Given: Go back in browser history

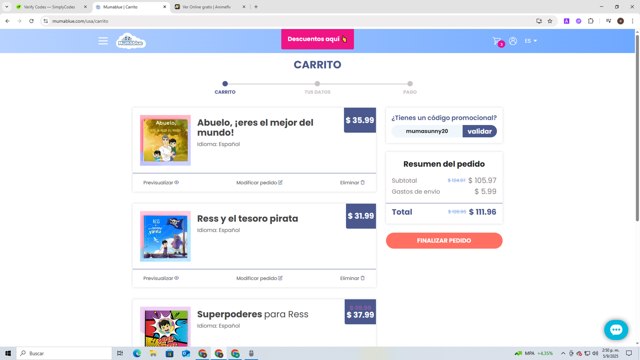Looking at the screenshot, I should tap(7, 21).
